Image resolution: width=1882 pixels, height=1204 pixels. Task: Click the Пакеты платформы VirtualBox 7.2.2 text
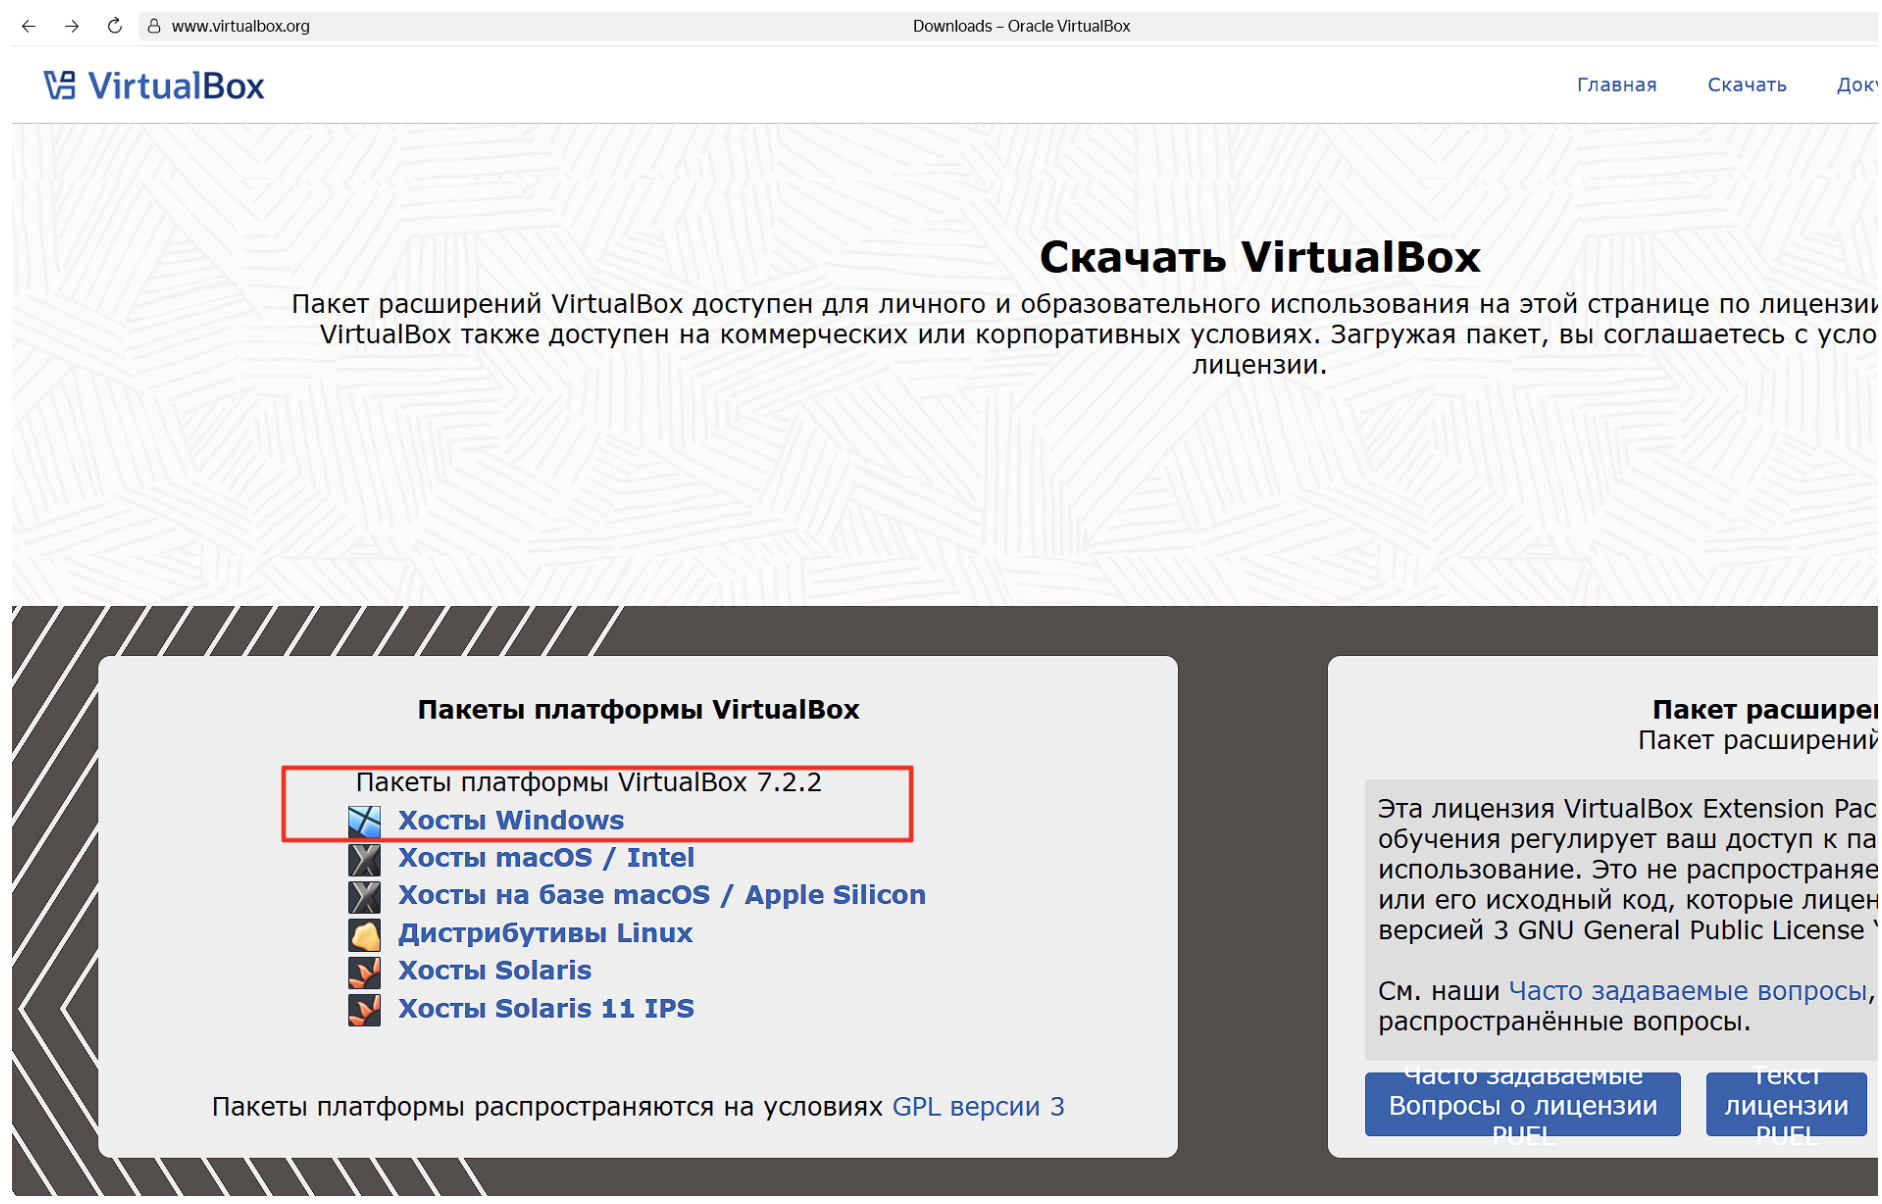[588, 783]
